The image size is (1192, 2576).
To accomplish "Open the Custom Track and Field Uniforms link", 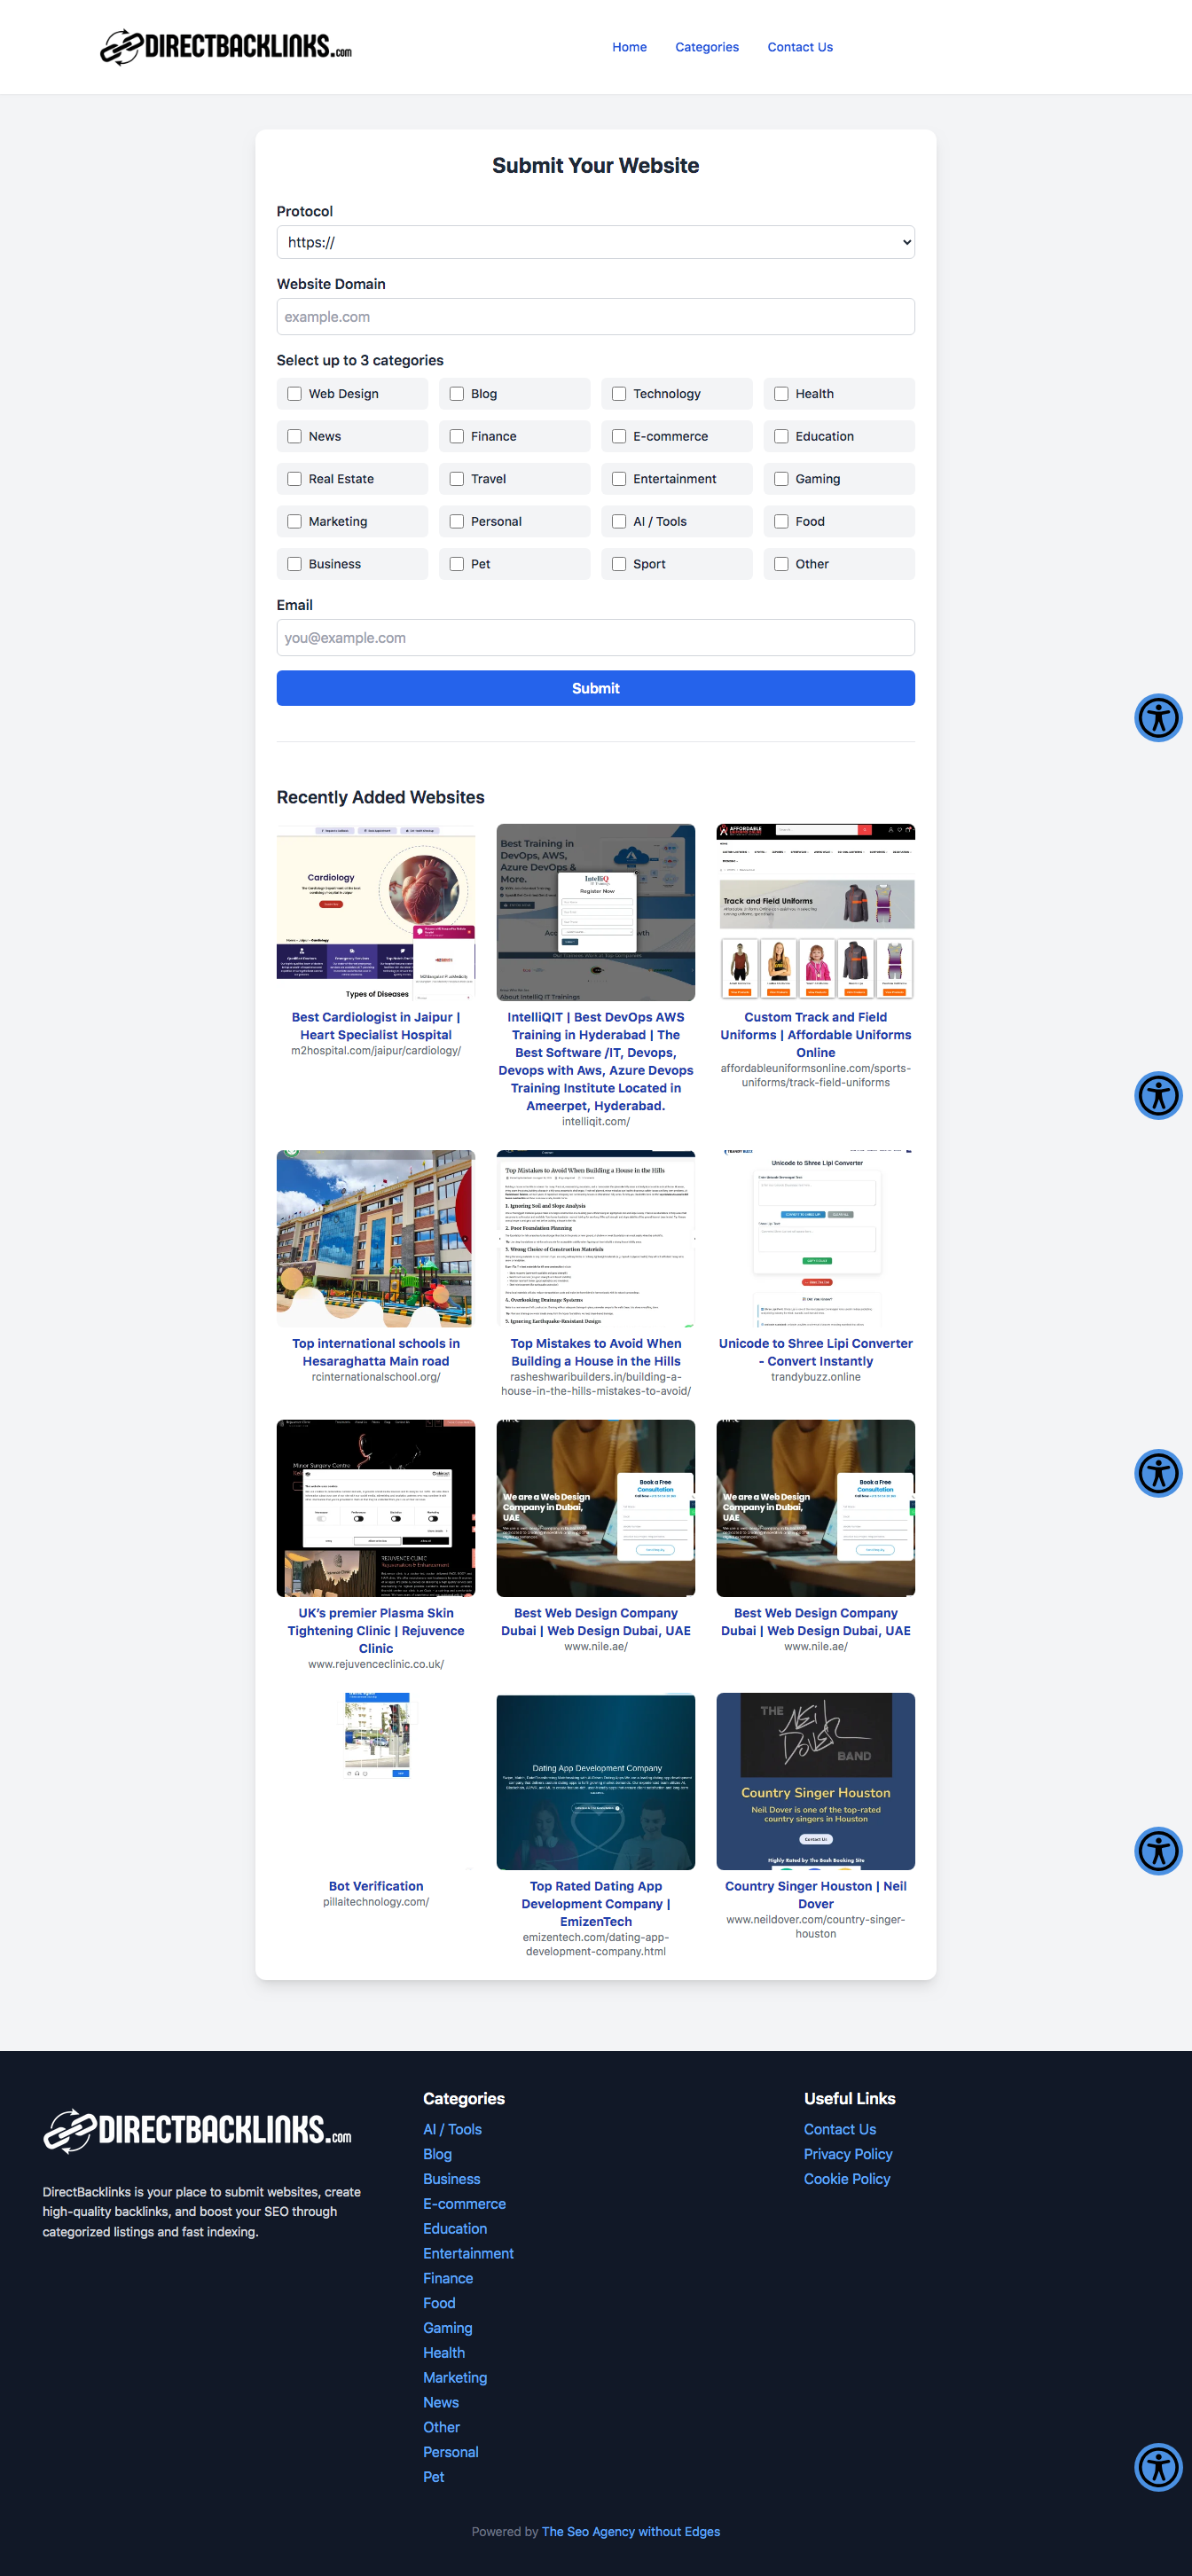I will [815, 1034].
